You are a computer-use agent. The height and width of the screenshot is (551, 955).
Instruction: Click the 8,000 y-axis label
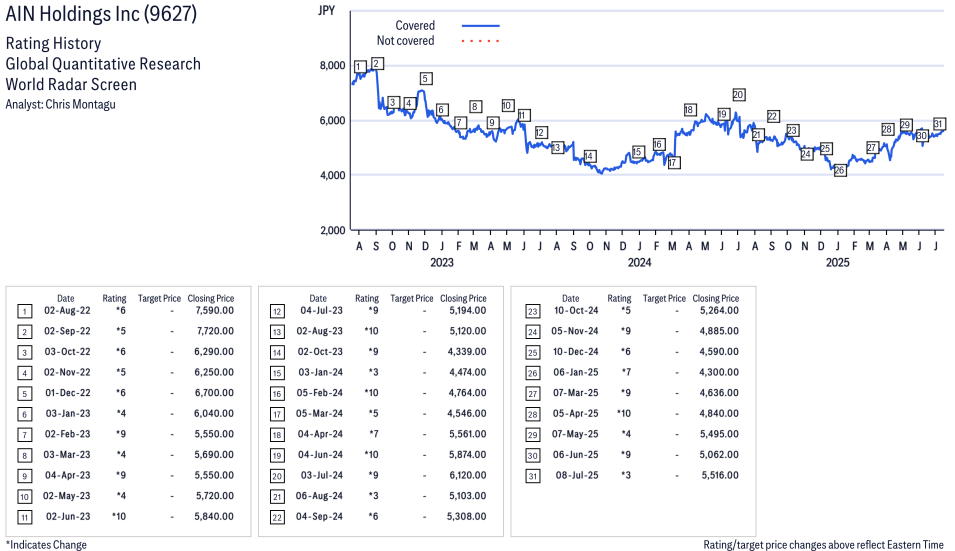coord(333,66)
